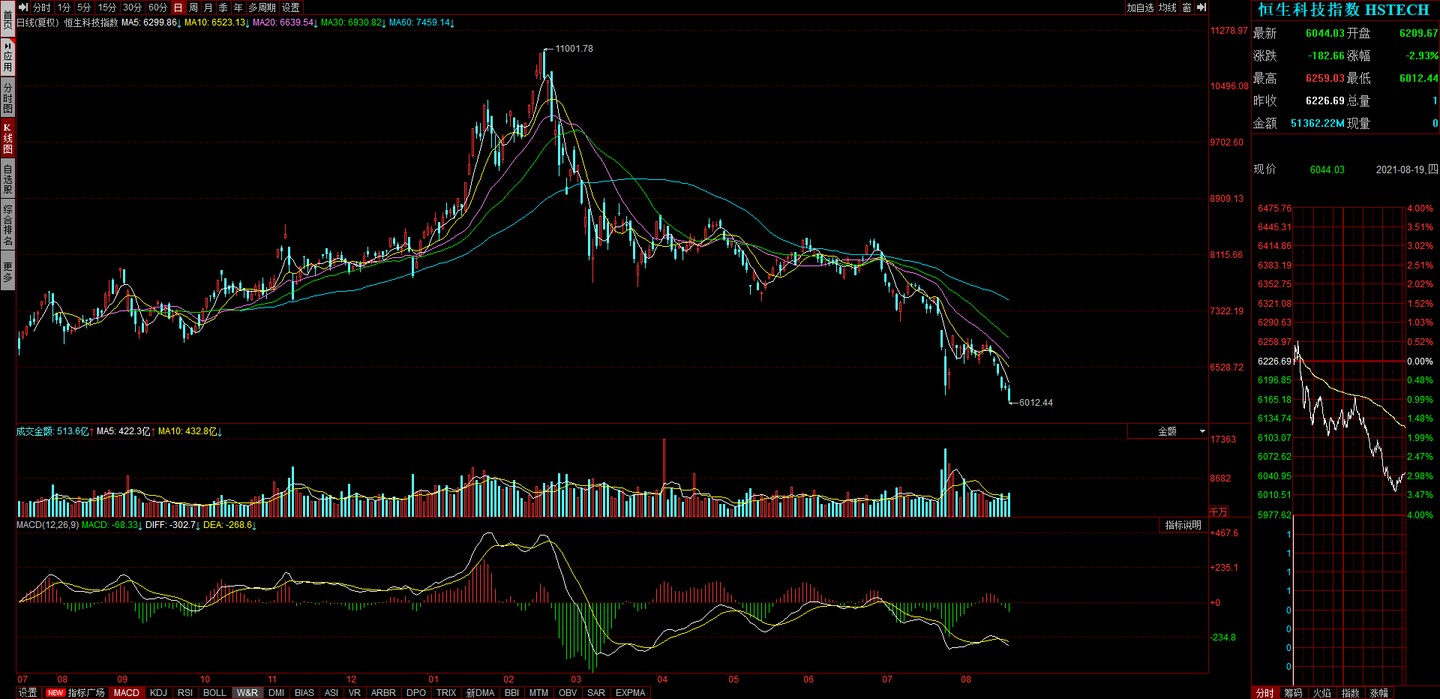
Task: Click the 指标说明 indicator description button
Action: pos(1183,525)
